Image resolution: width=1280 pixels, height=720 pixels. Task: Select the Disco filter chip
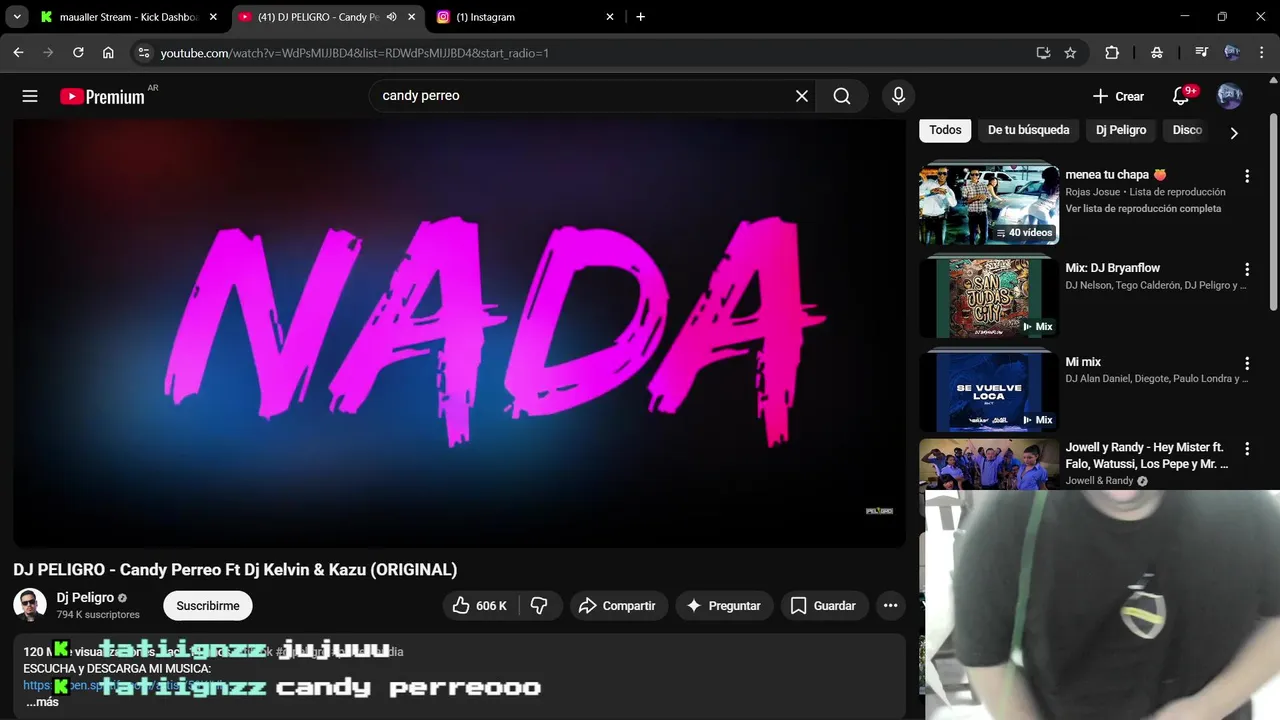point(1187,130)
